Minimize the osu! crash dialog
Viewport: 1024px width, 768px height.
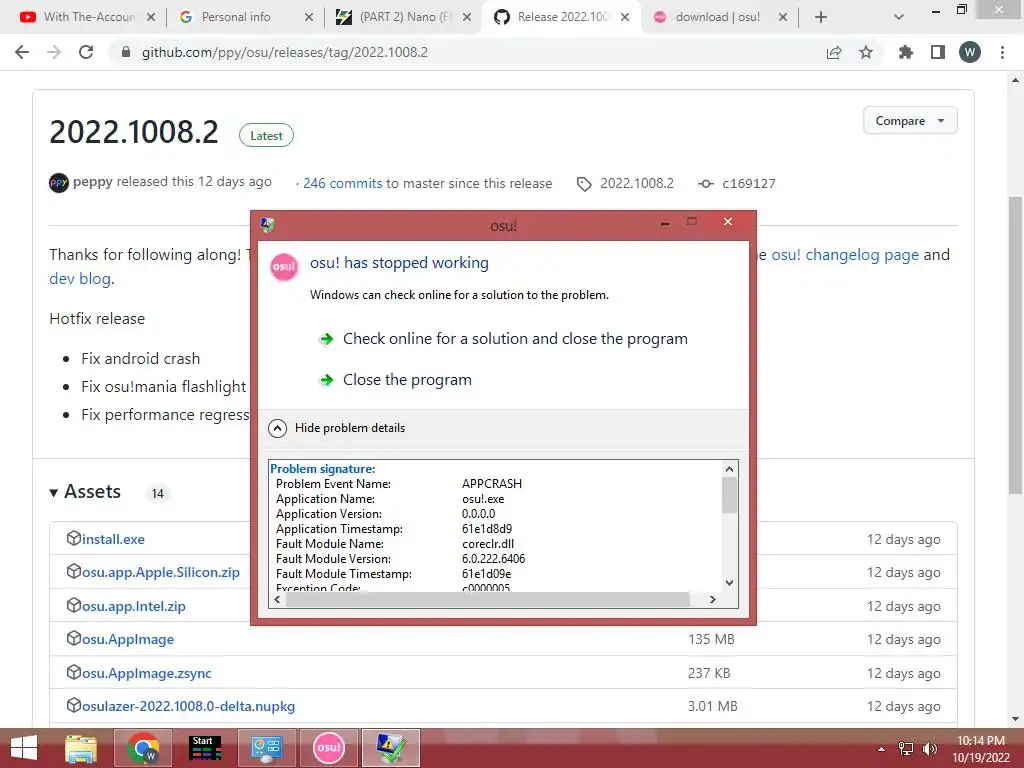tap(665, 223)
